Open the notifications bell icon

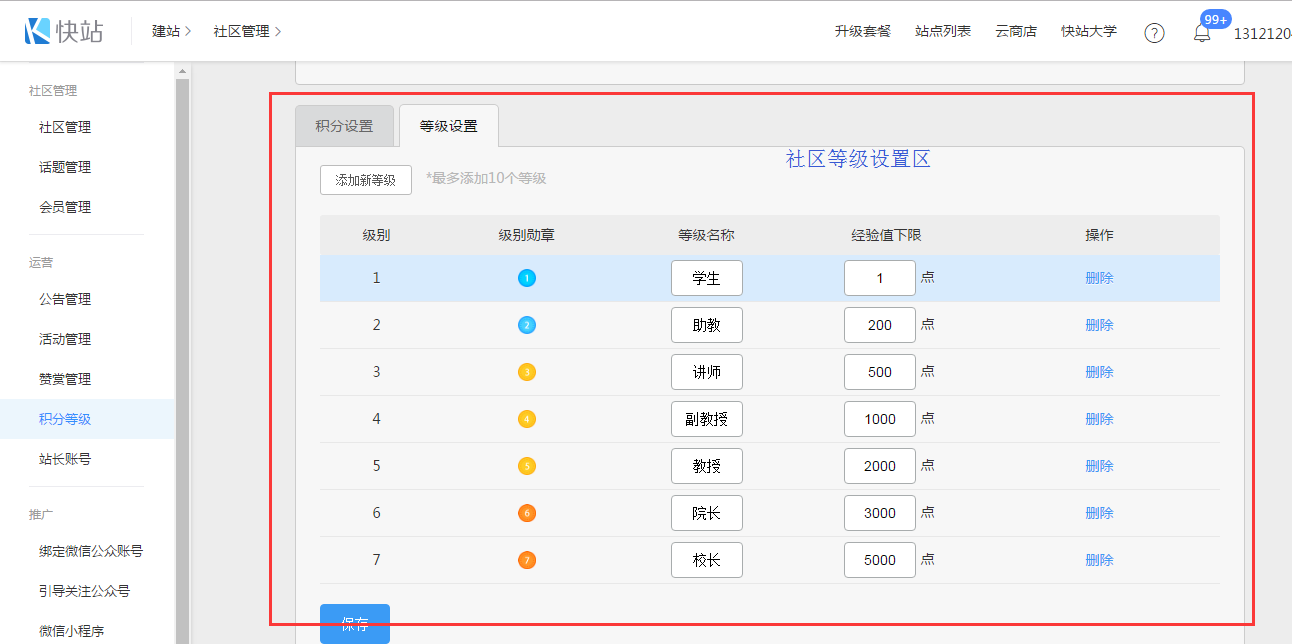click(1202, 33)
